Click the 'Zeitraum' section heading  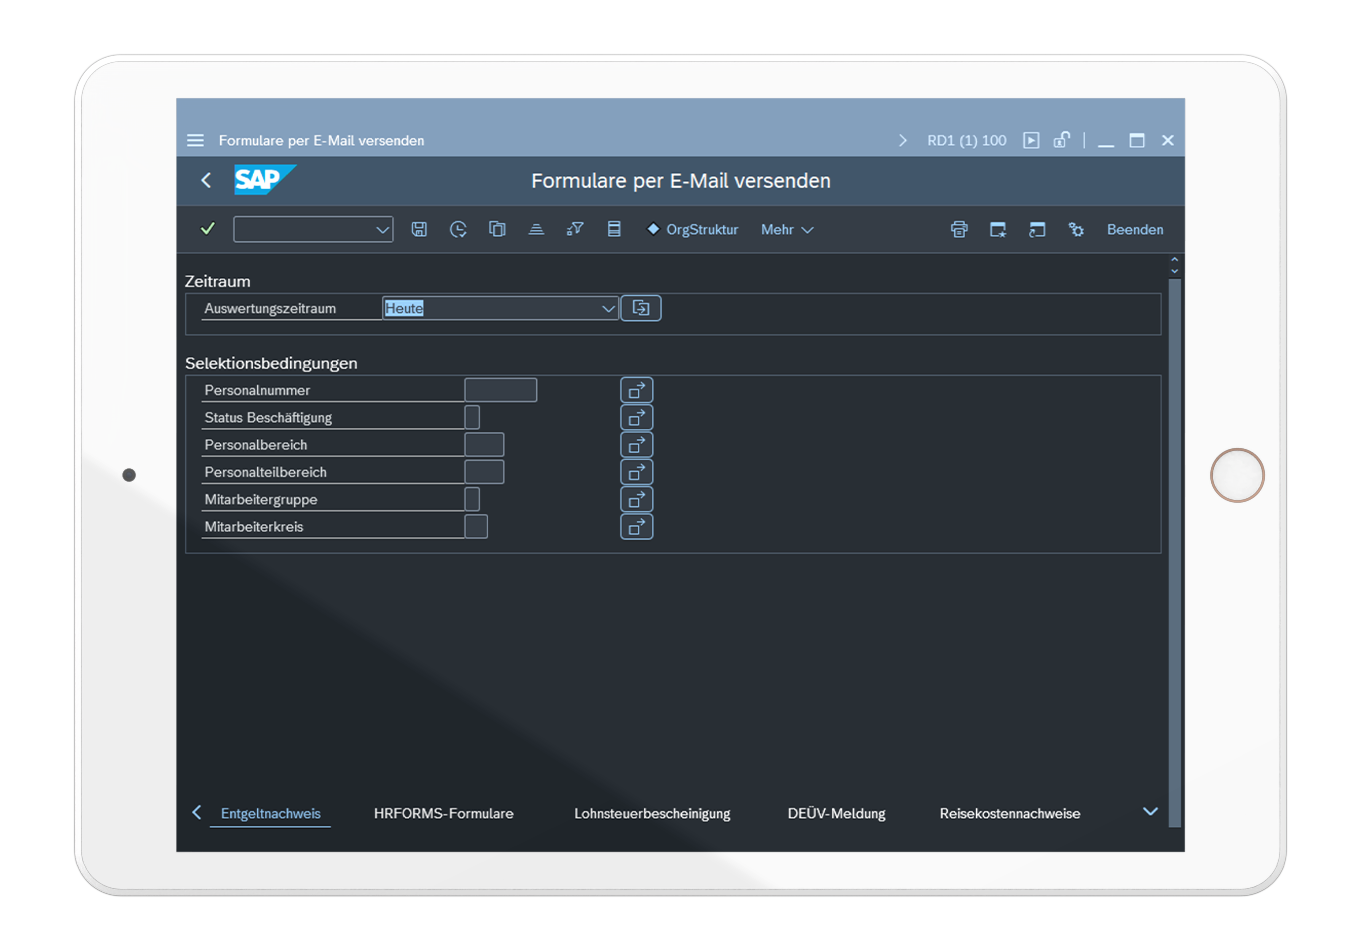click(218, 281)
